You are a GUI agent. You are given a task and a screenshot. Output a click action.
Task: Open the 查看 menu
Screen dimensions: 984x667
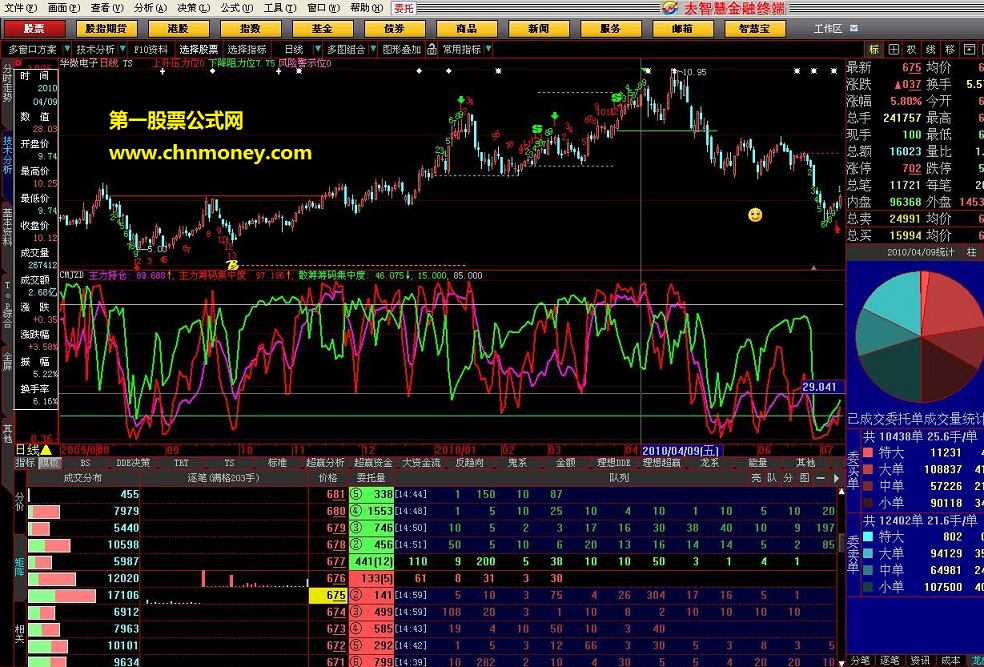[107, 8]
